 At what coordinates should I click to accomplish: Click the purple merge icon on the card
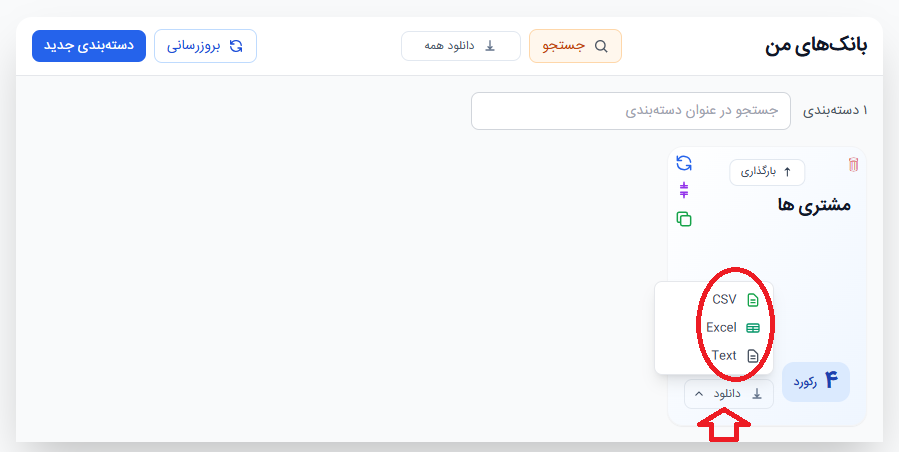click(x=684, y=190)
